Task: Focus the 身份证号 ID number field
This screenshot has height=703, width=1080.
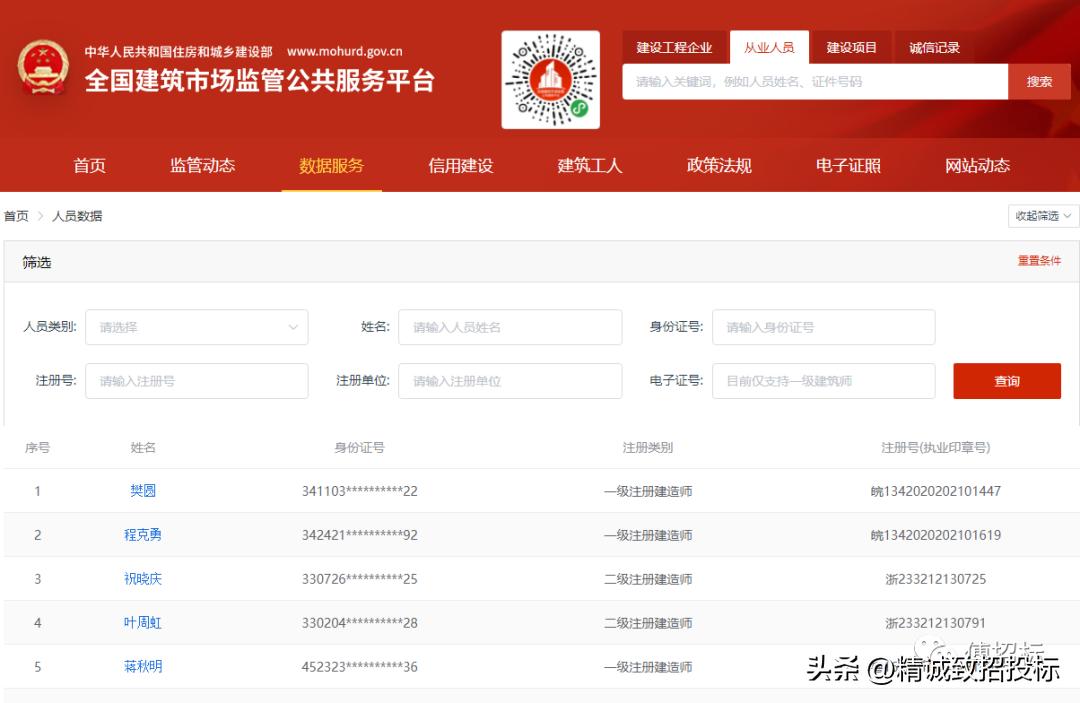Action: coord(823,327)
